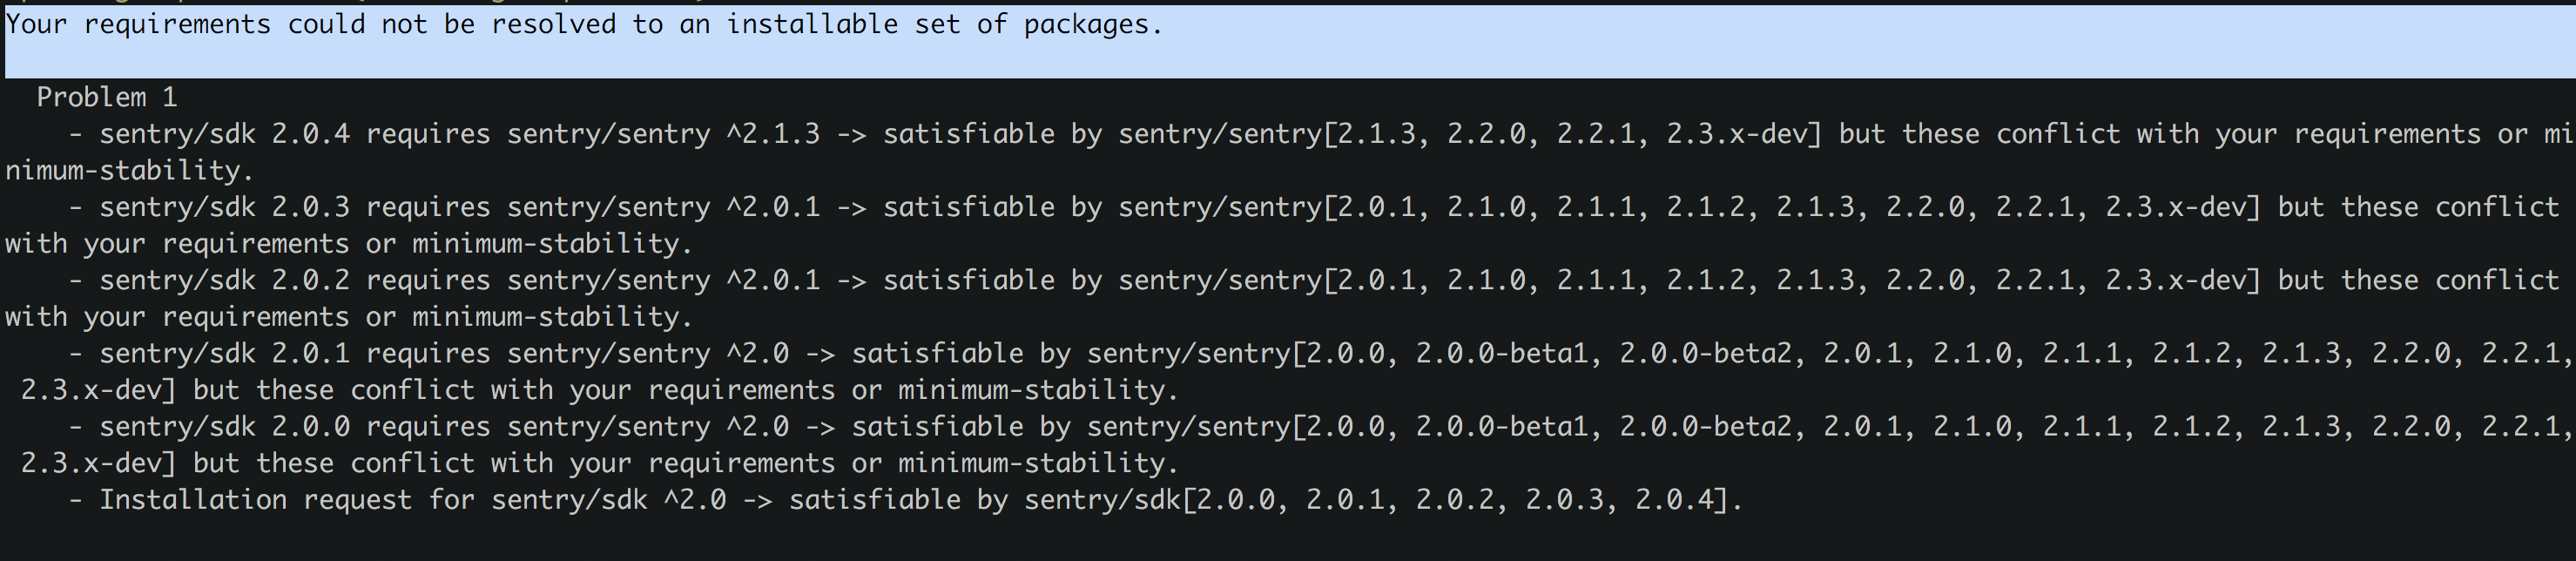Click "2.0.0-beta2" in the sdk 2.0.0 line
The height and width of the screenshot is (561, 2576).
(1706, 426)
